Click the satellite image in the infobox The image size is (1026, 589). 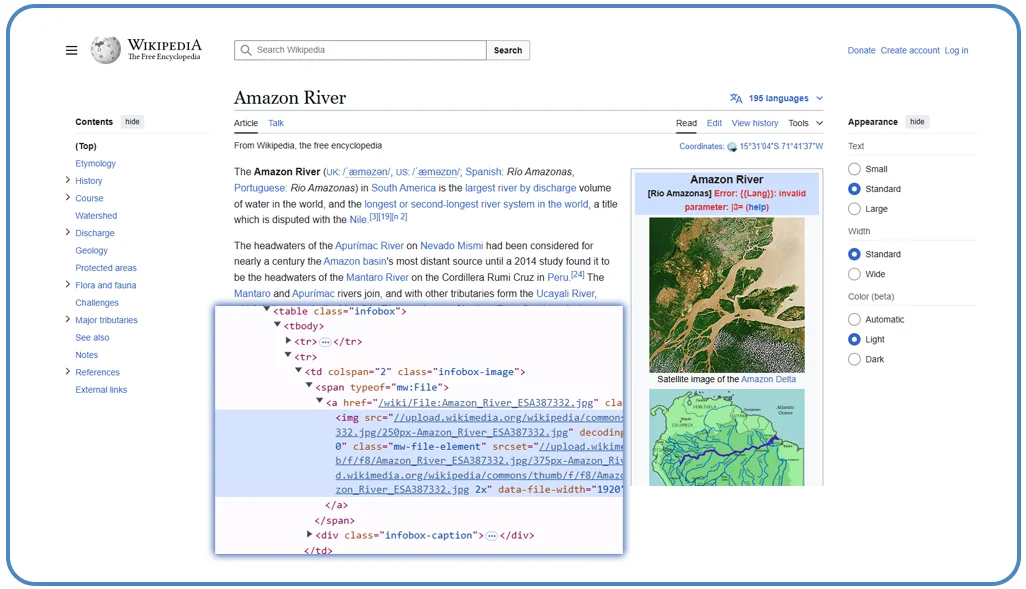(727, 295)
